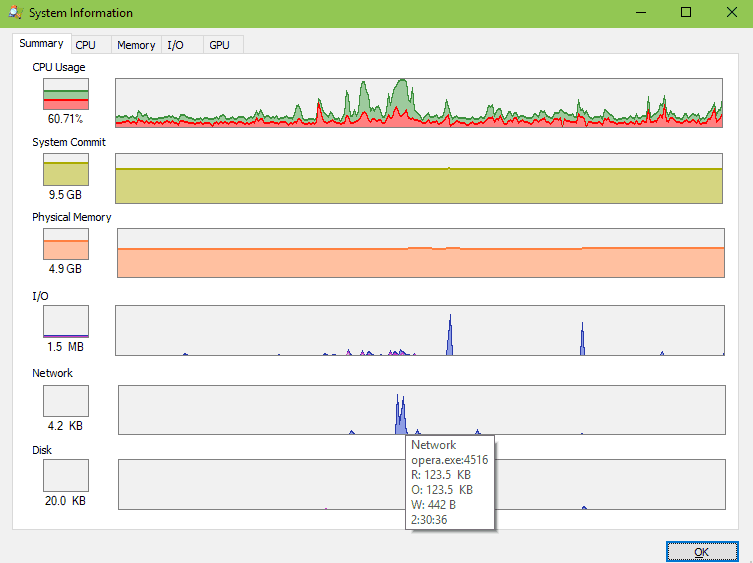
Task: Click the 'Physical Memory' label
Action: pyautogui.click(x=72, y=217)
